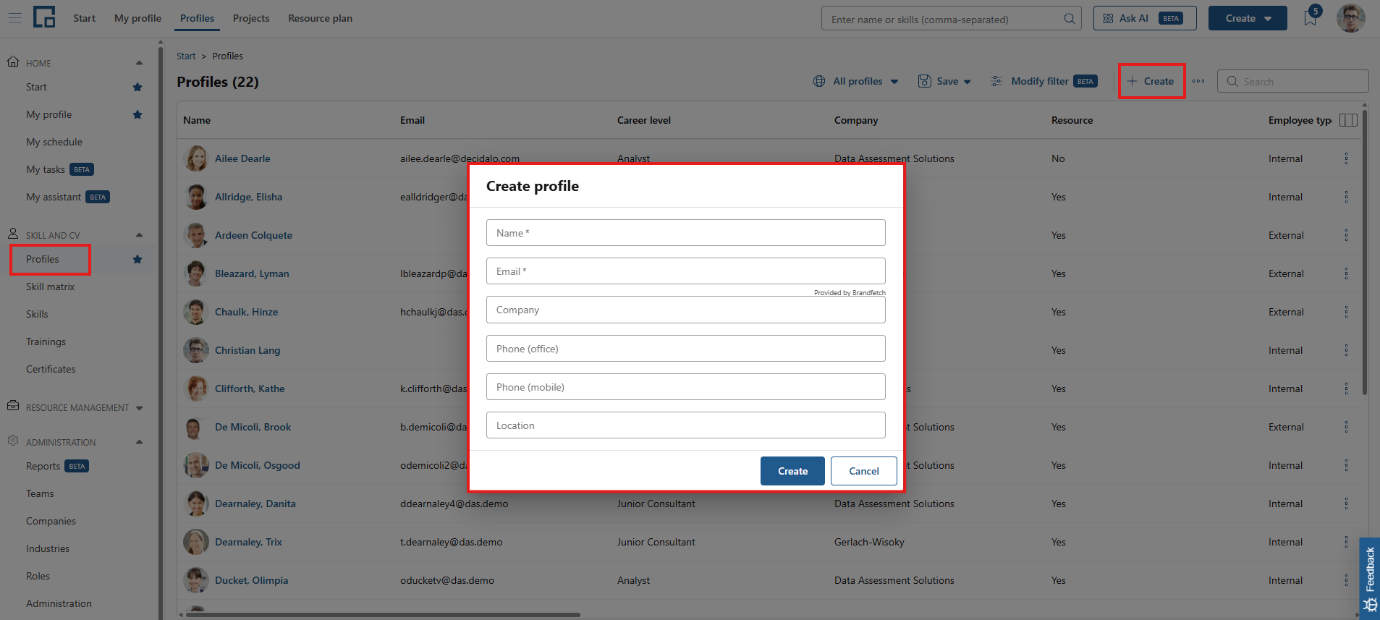Open row menu for Dearnaley, Trix
The image size is (1380, 620).
(1346, 542)
